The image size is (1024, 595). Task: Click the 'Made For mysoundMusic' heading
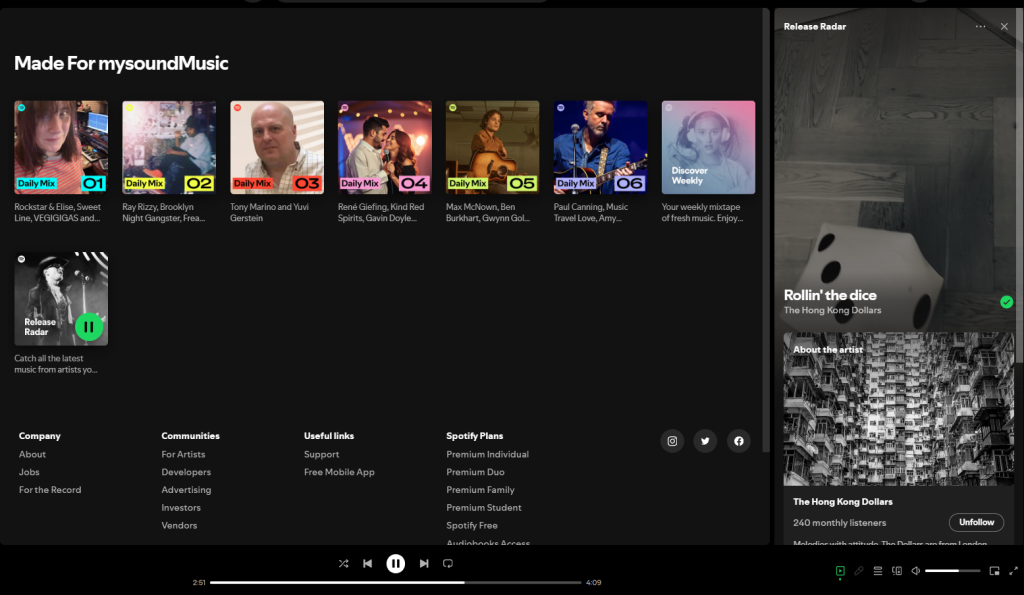121,63
